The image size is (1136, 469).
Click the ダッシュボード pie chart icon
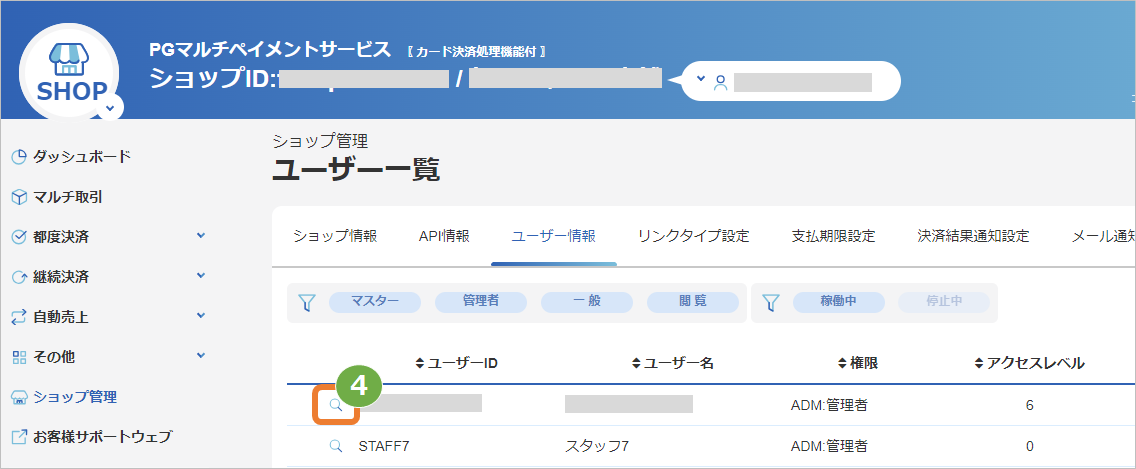[20, 157]
